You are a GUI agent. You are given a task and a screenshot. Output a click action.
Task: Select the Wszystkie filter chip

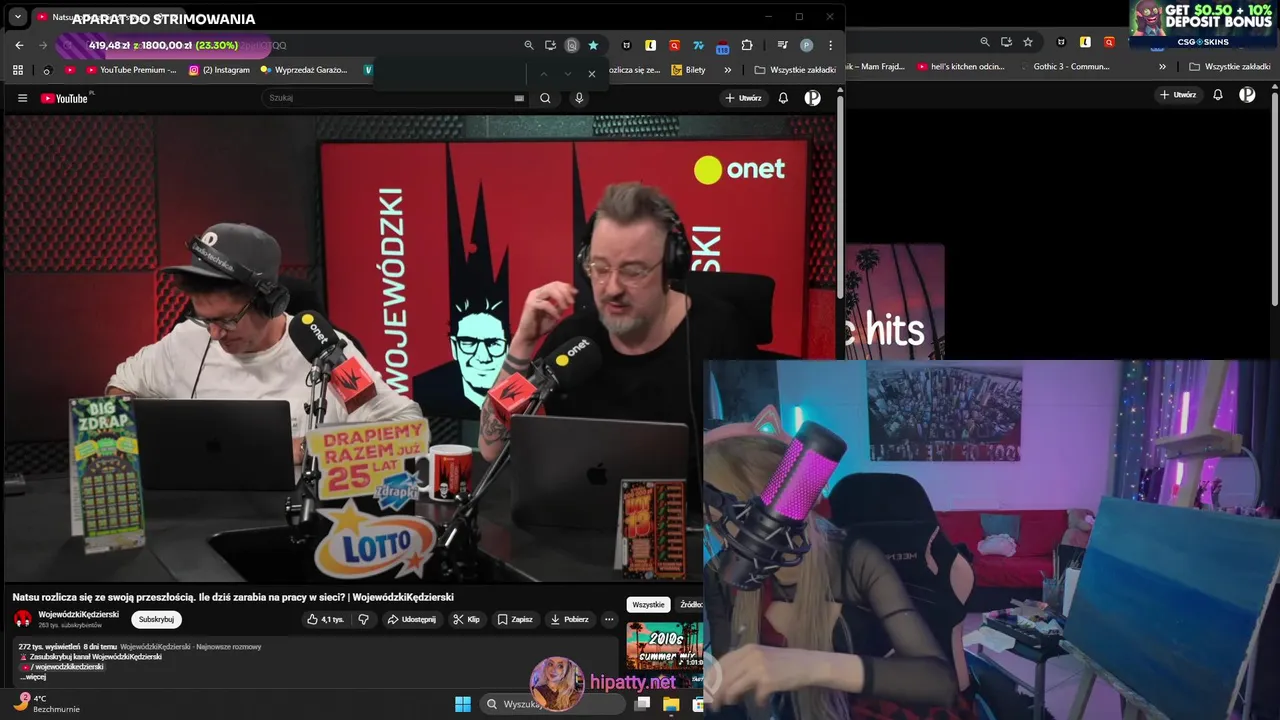point(648,605)
